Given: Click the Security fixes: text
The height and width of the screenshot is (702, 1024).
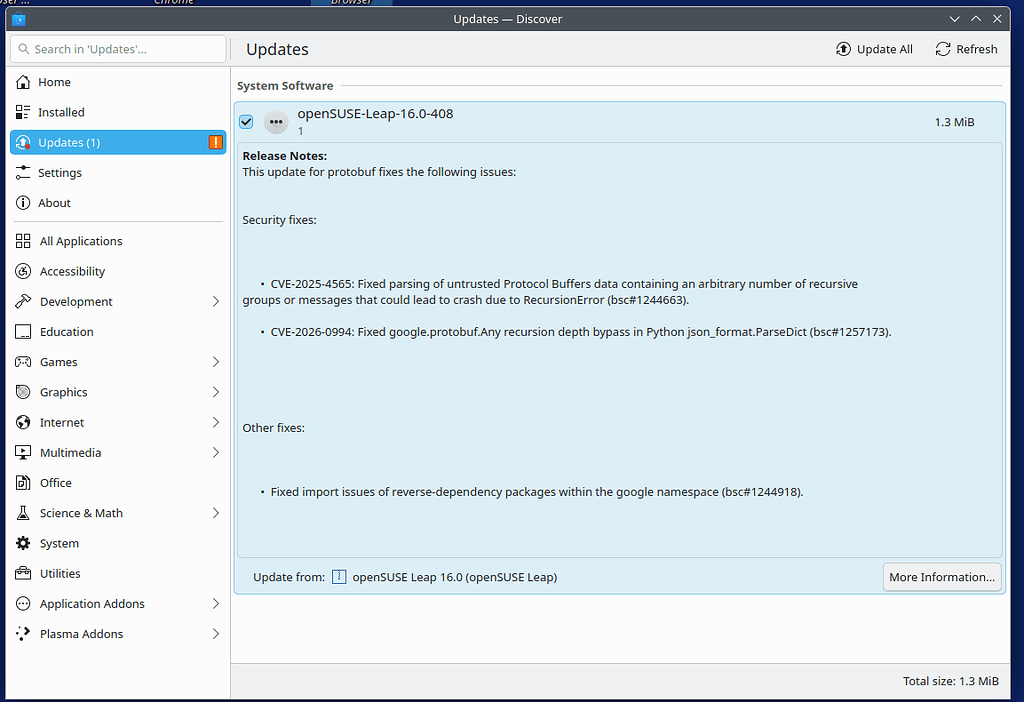Looking at the screenshot, I should [280, 220].
